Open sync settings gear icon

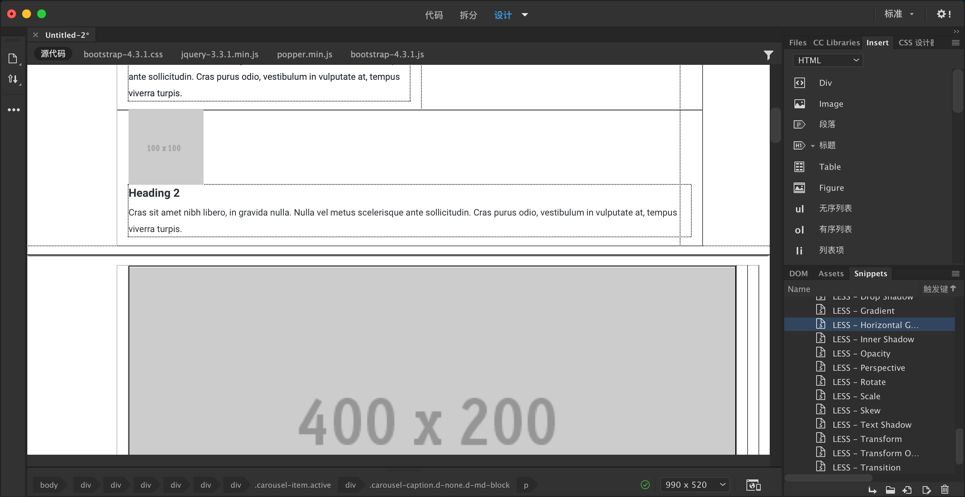pos(943,14)
